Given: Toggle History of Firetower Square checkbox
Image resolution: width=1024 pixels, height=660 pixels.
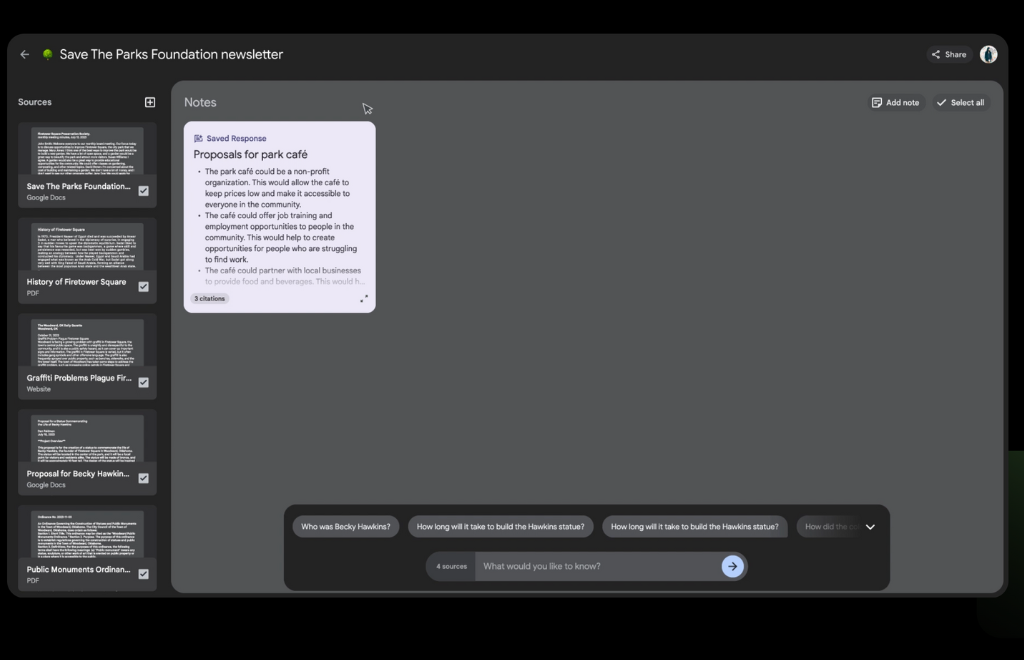Looking at the screenshot, I should [143, 287].
